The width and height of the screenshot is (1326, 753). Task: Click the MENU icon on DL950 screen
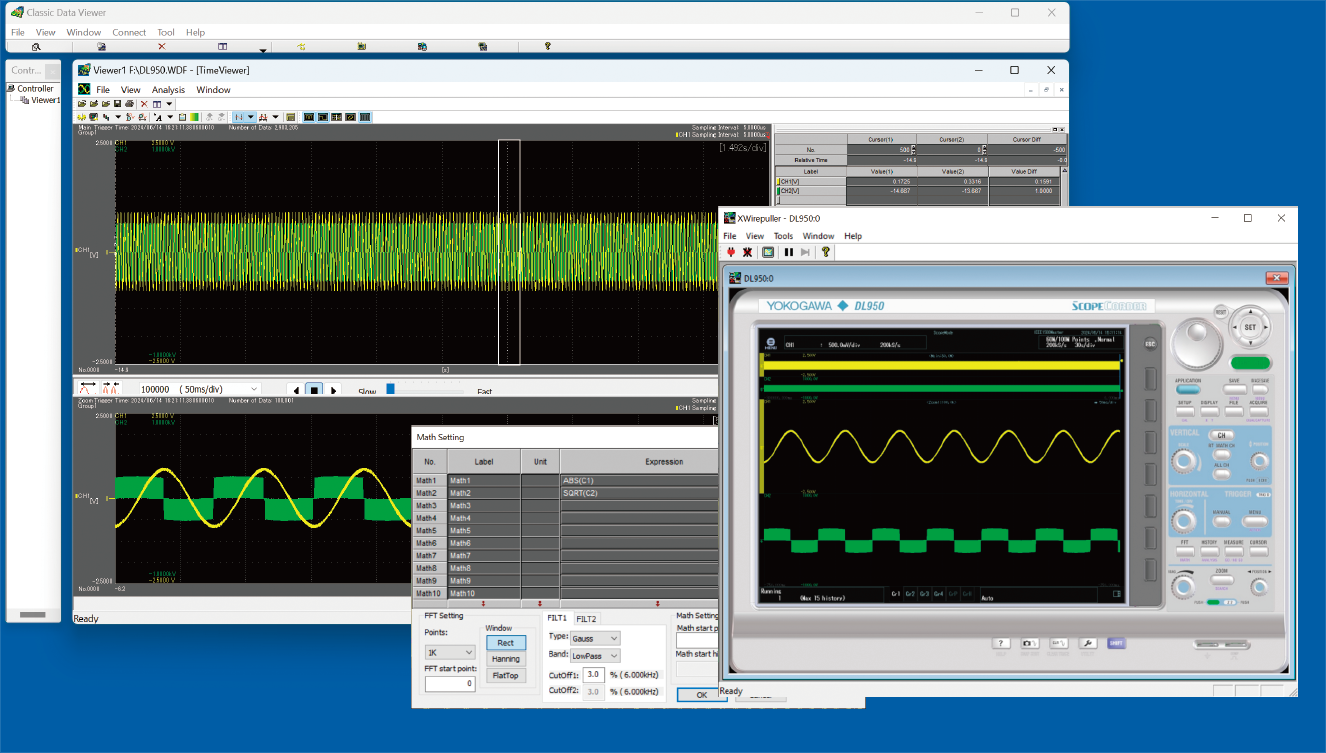(x=771, y=343)
